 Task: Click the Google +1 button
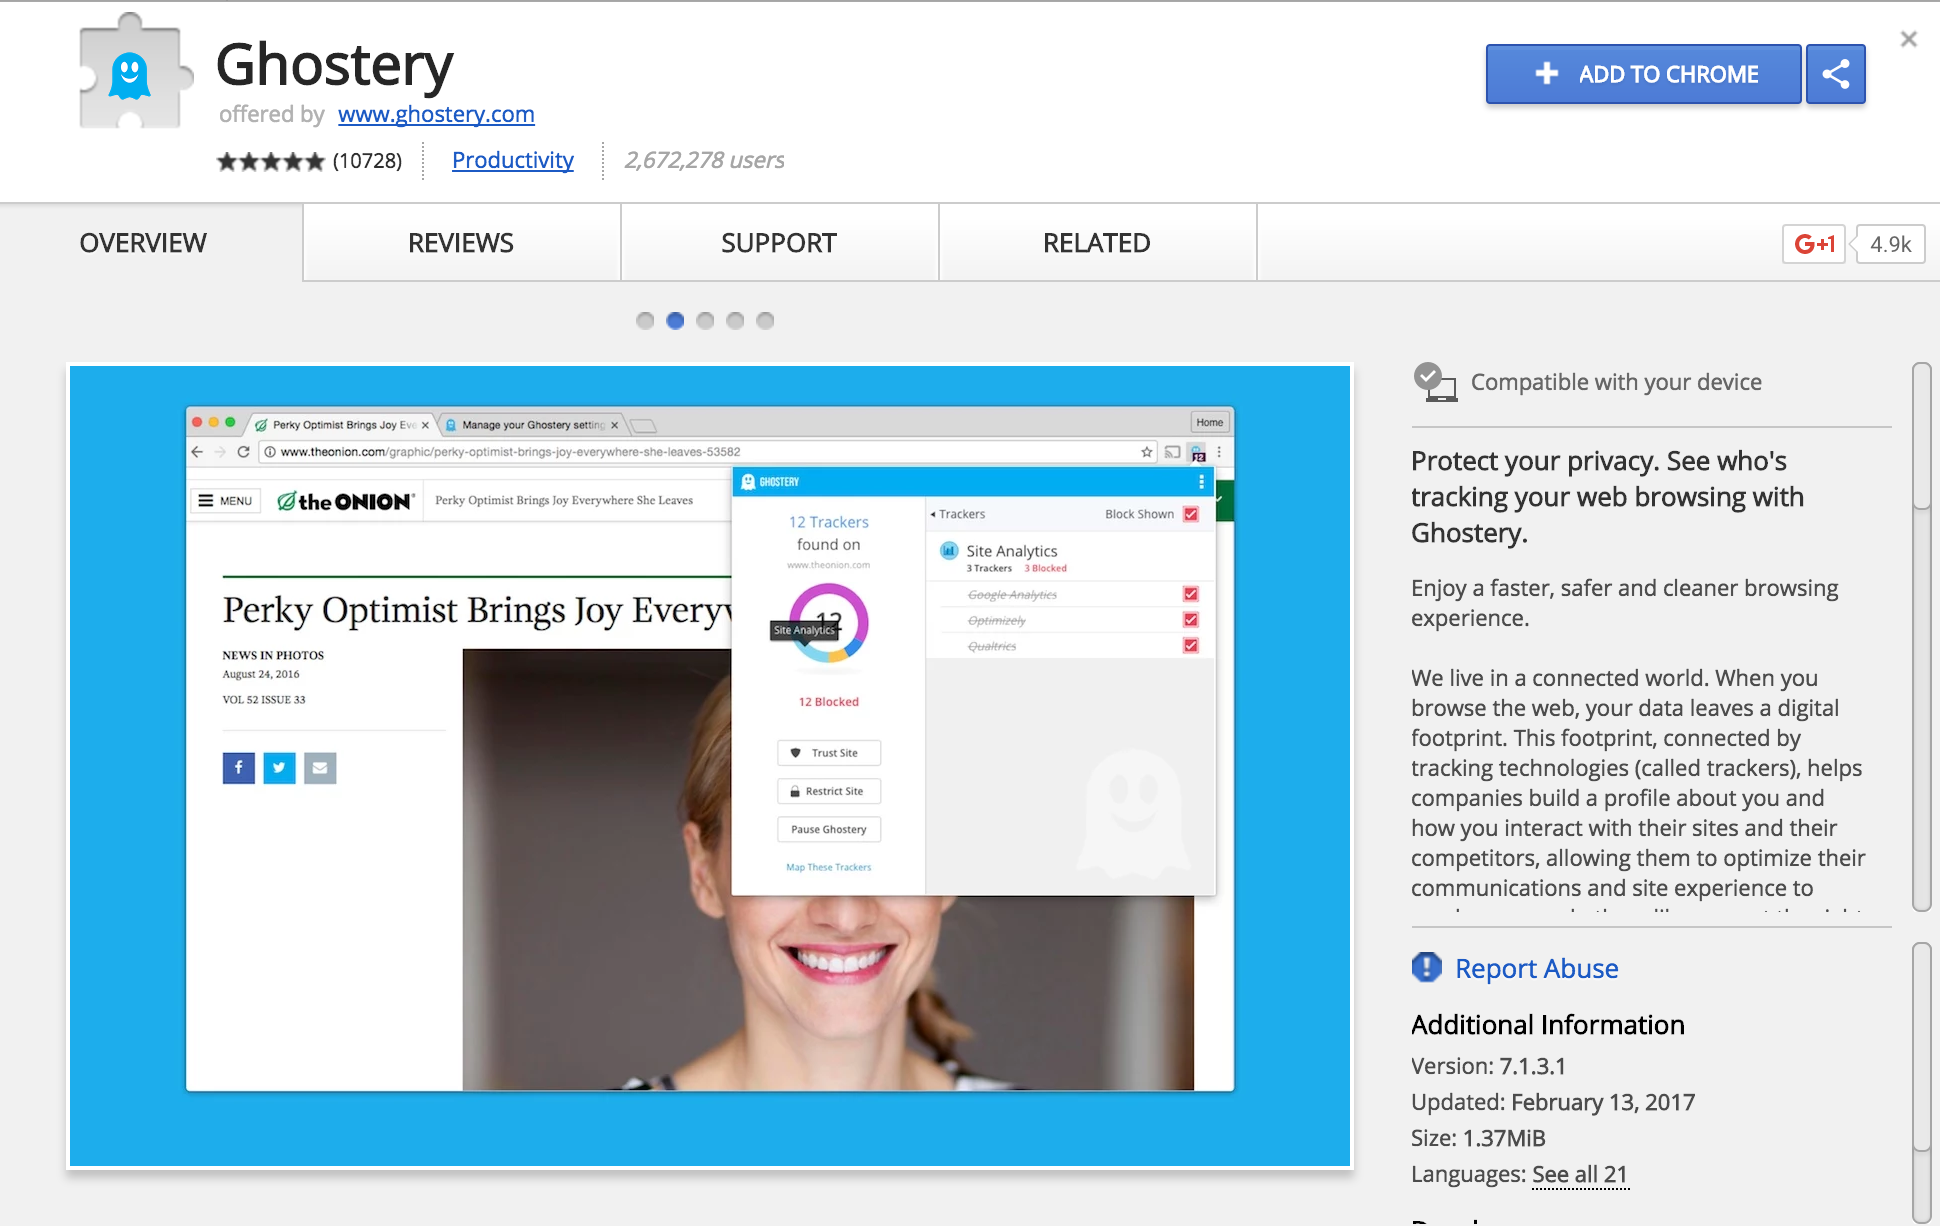click(1813, 244)
